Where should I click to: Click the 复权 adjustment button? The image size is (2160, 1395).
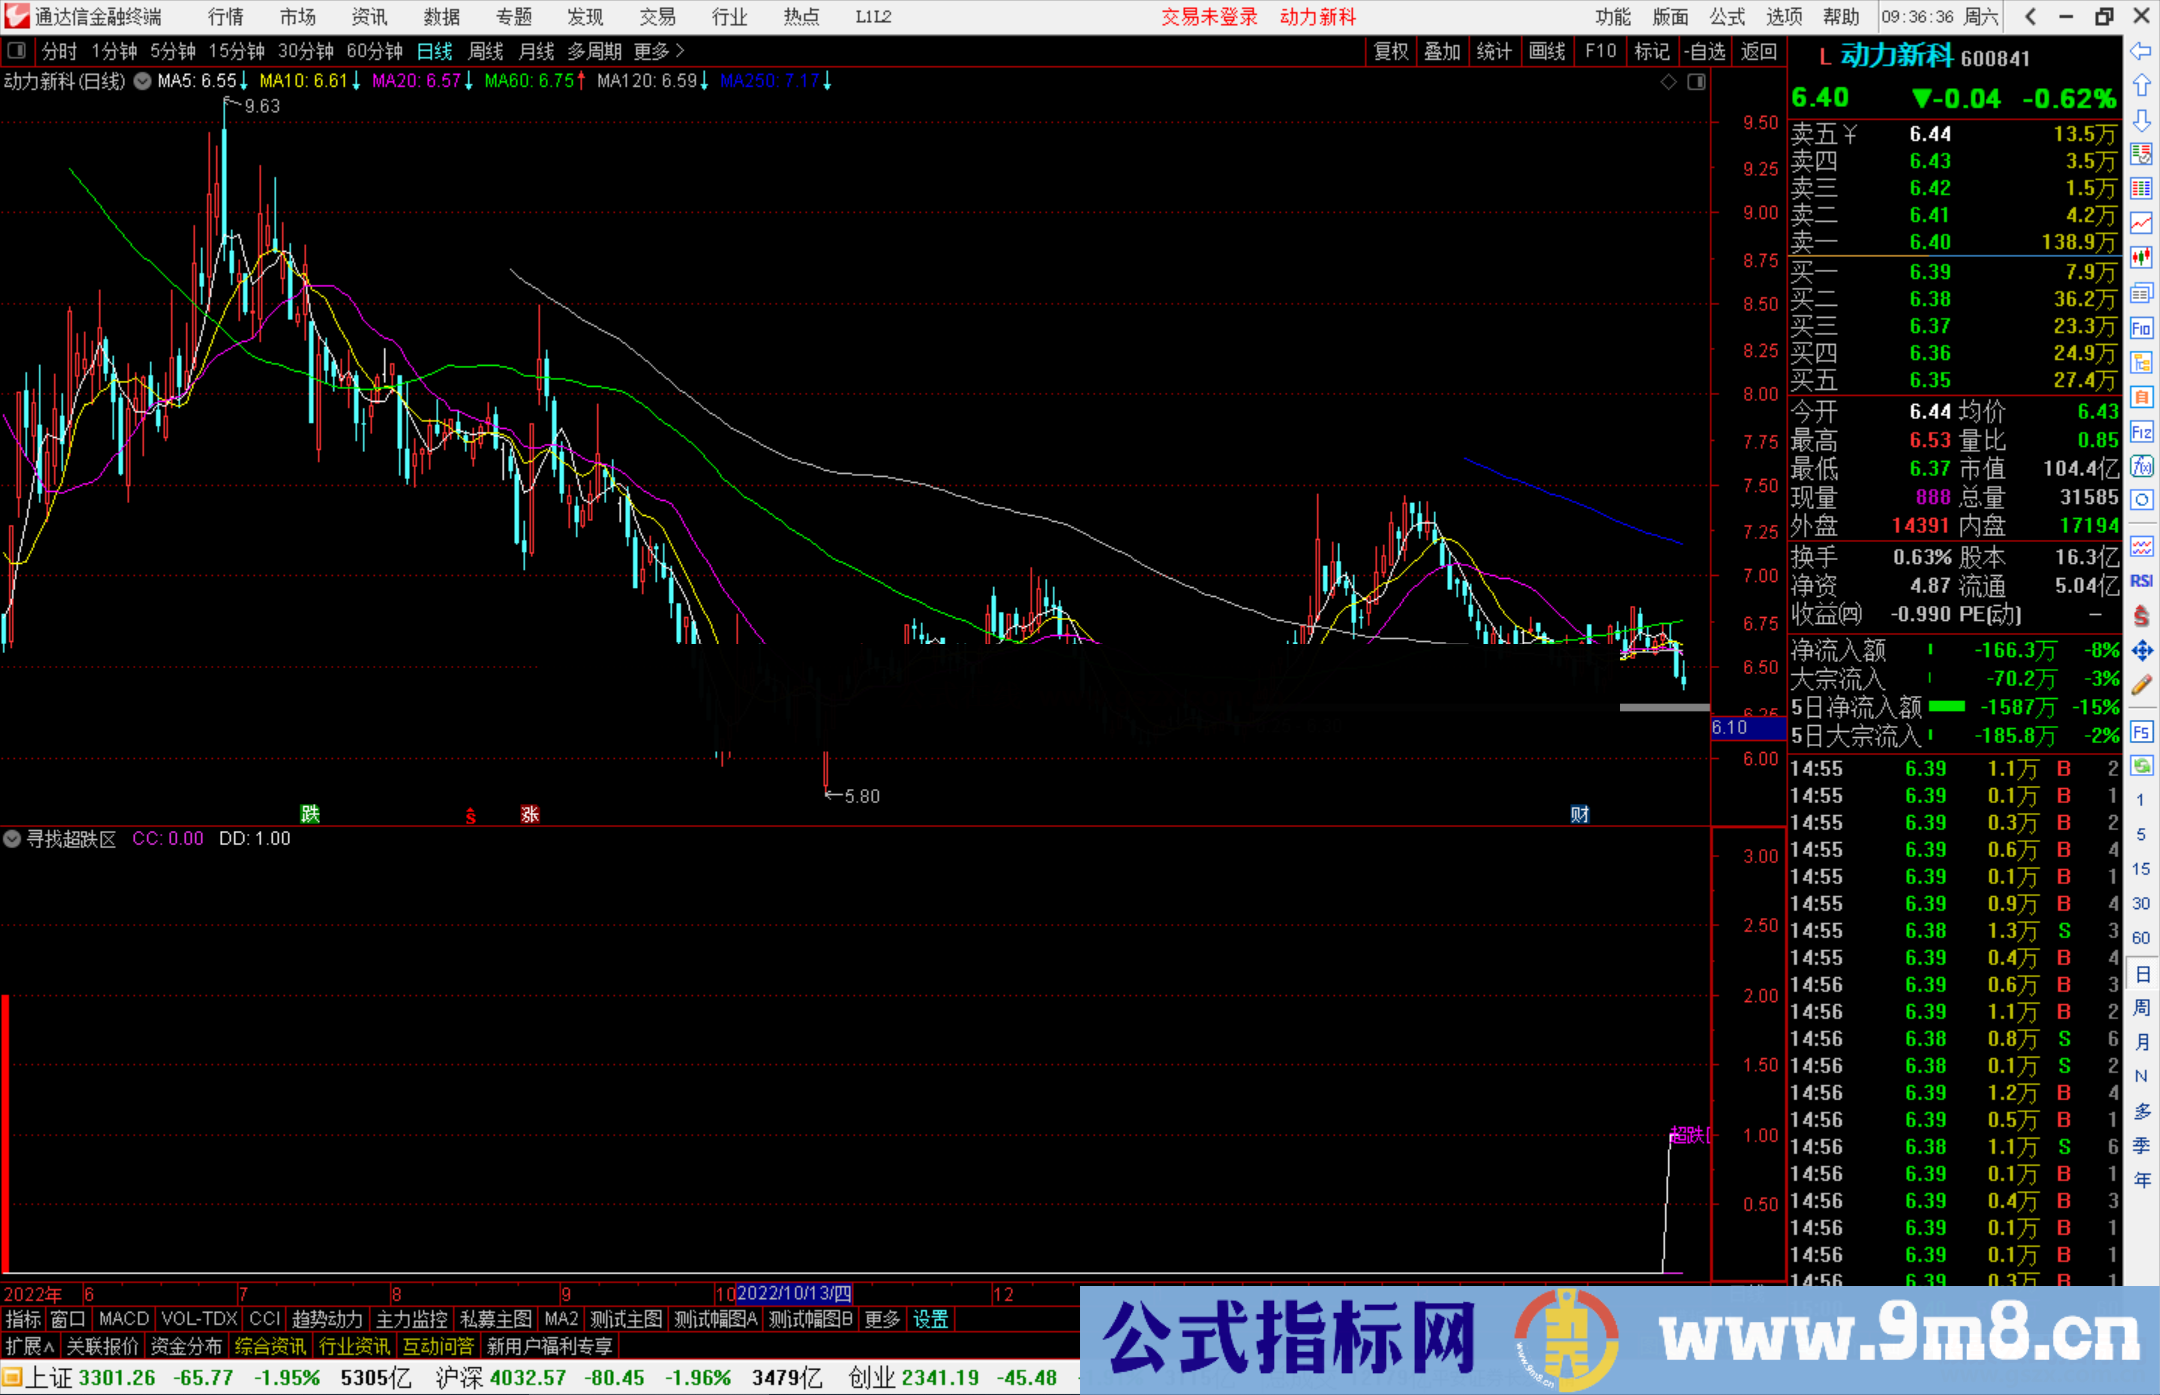[1390, 50]
